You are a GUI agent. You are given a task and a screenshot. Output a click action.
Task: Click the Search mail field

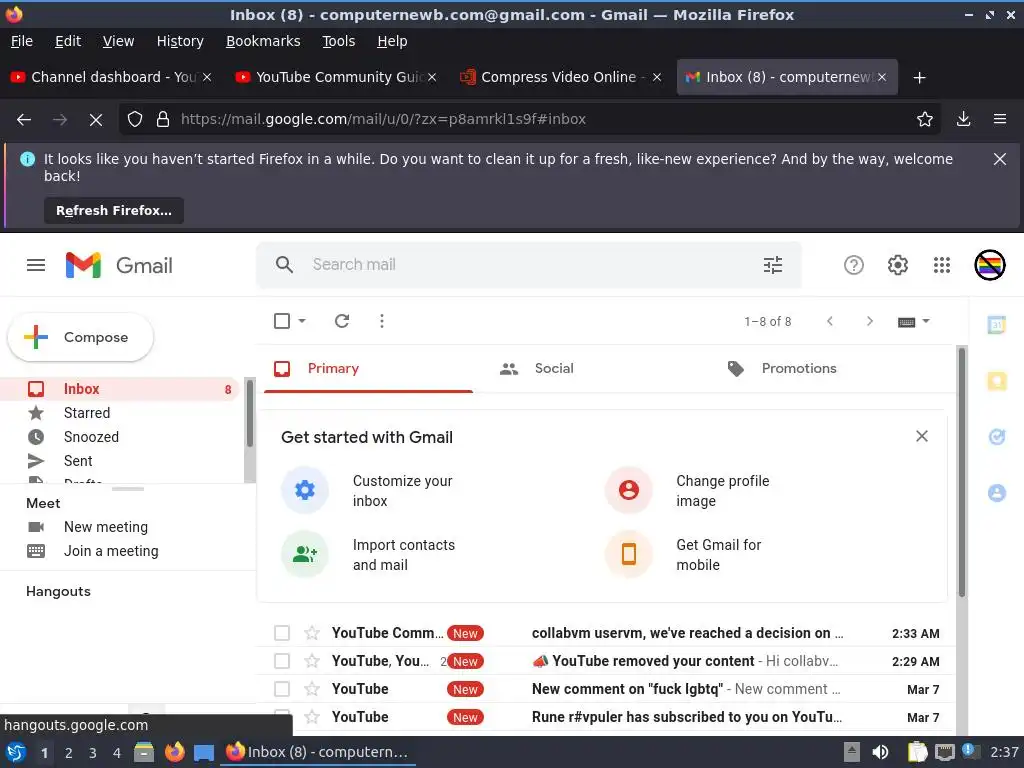point(530,264)
